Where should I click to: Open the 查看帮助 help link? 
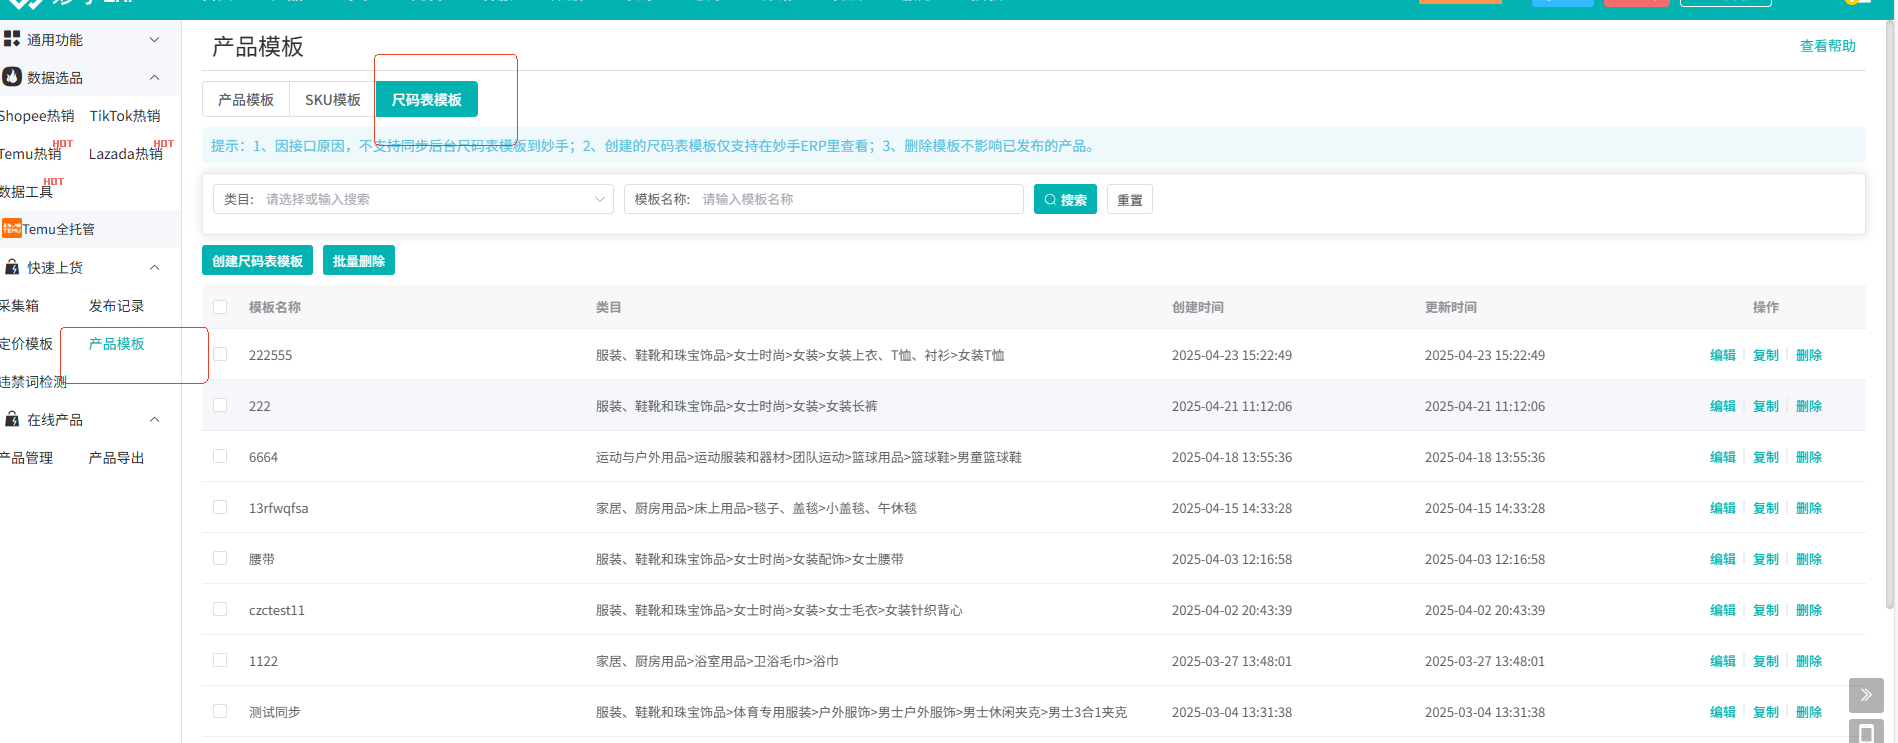coord(1827,46)
